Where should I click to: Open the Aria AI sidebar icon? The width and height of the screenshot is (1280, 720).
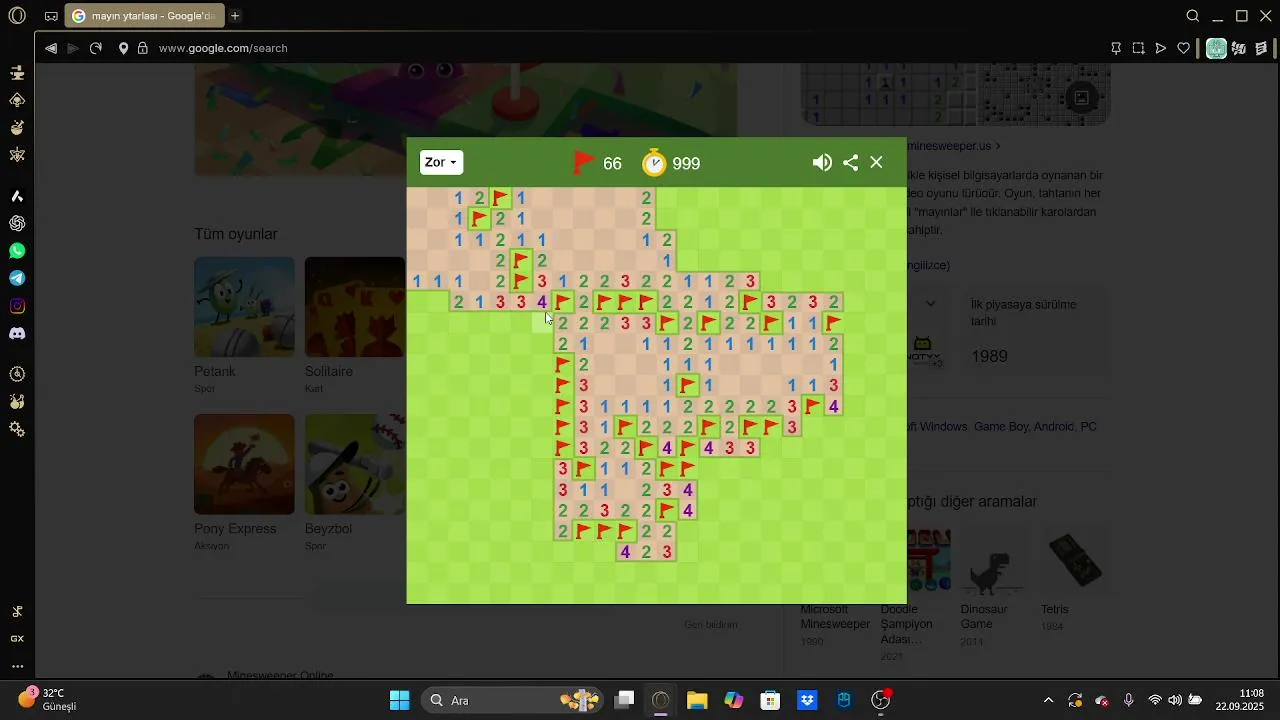click(x=17, y=196)
